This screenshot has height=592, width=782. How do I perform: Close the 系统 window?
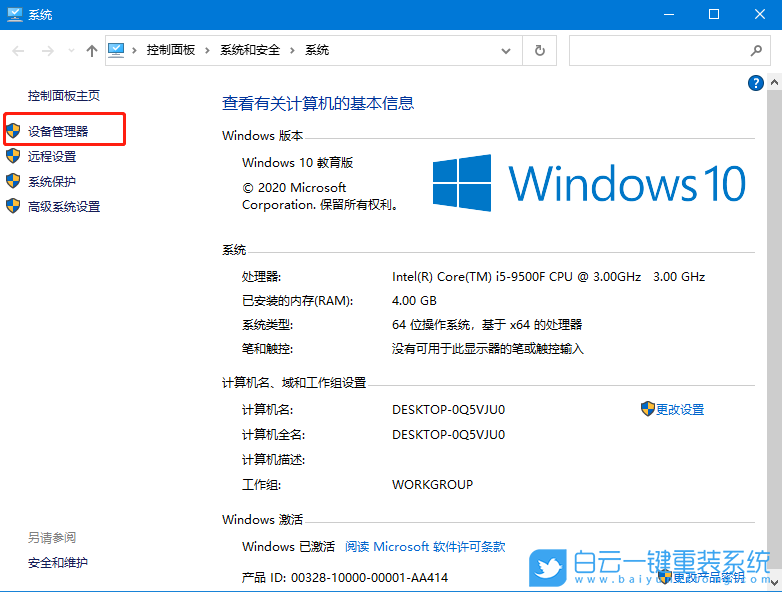760,14
